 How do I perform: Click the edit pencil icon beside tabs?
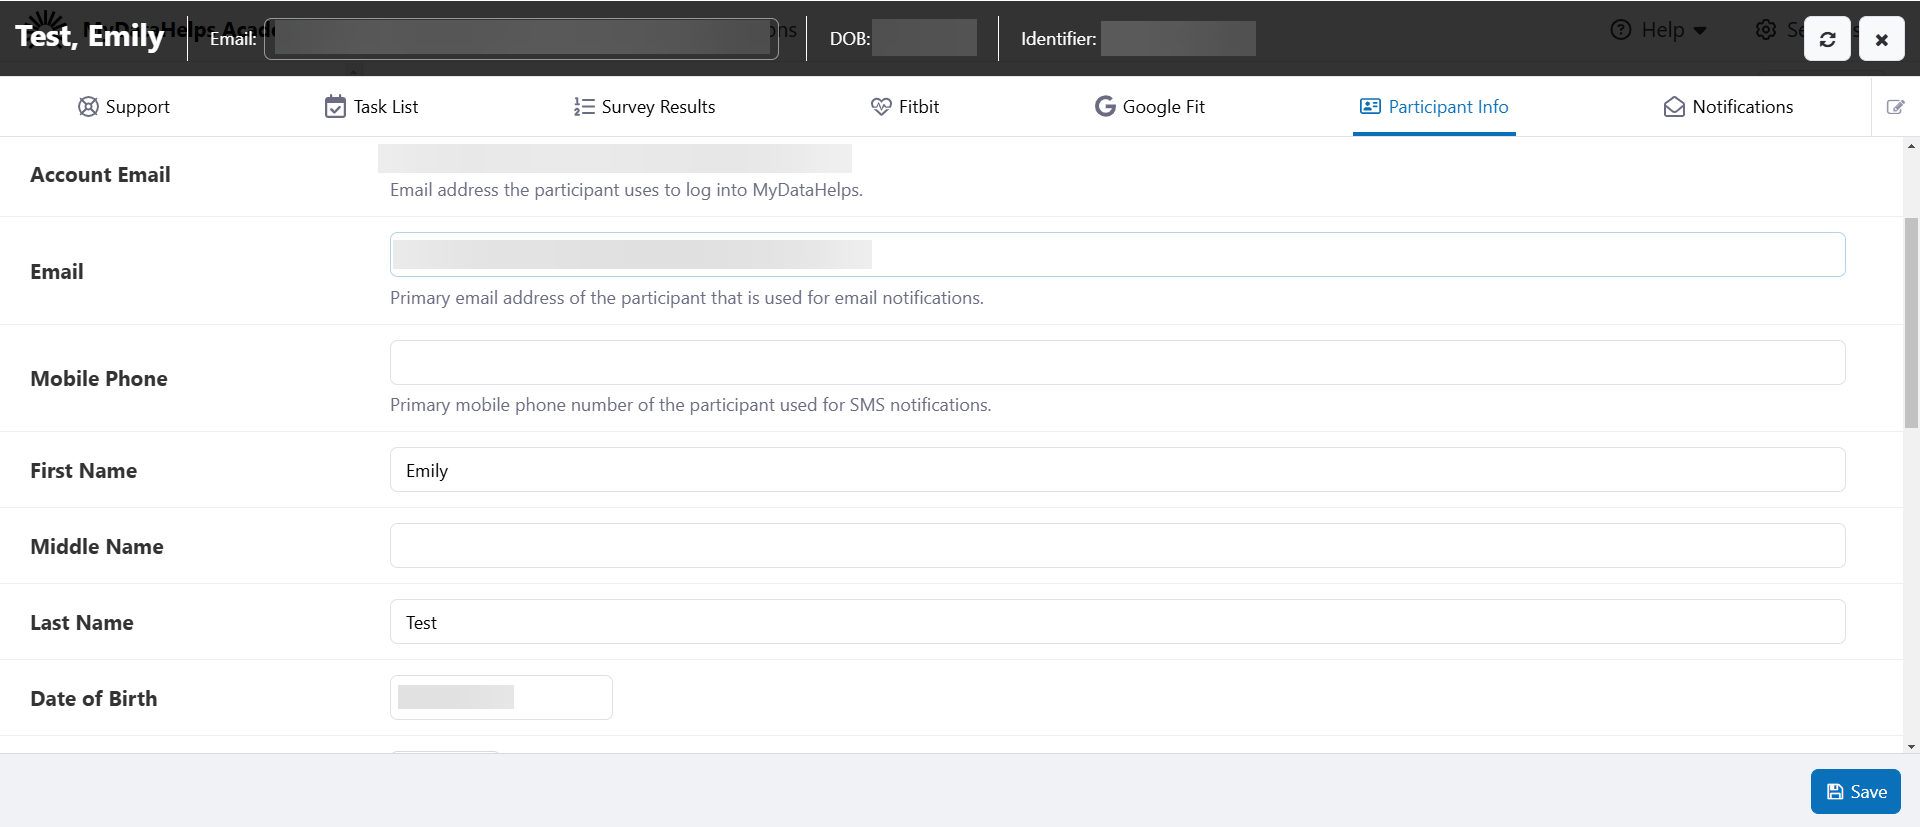[x=1895, y=107]
